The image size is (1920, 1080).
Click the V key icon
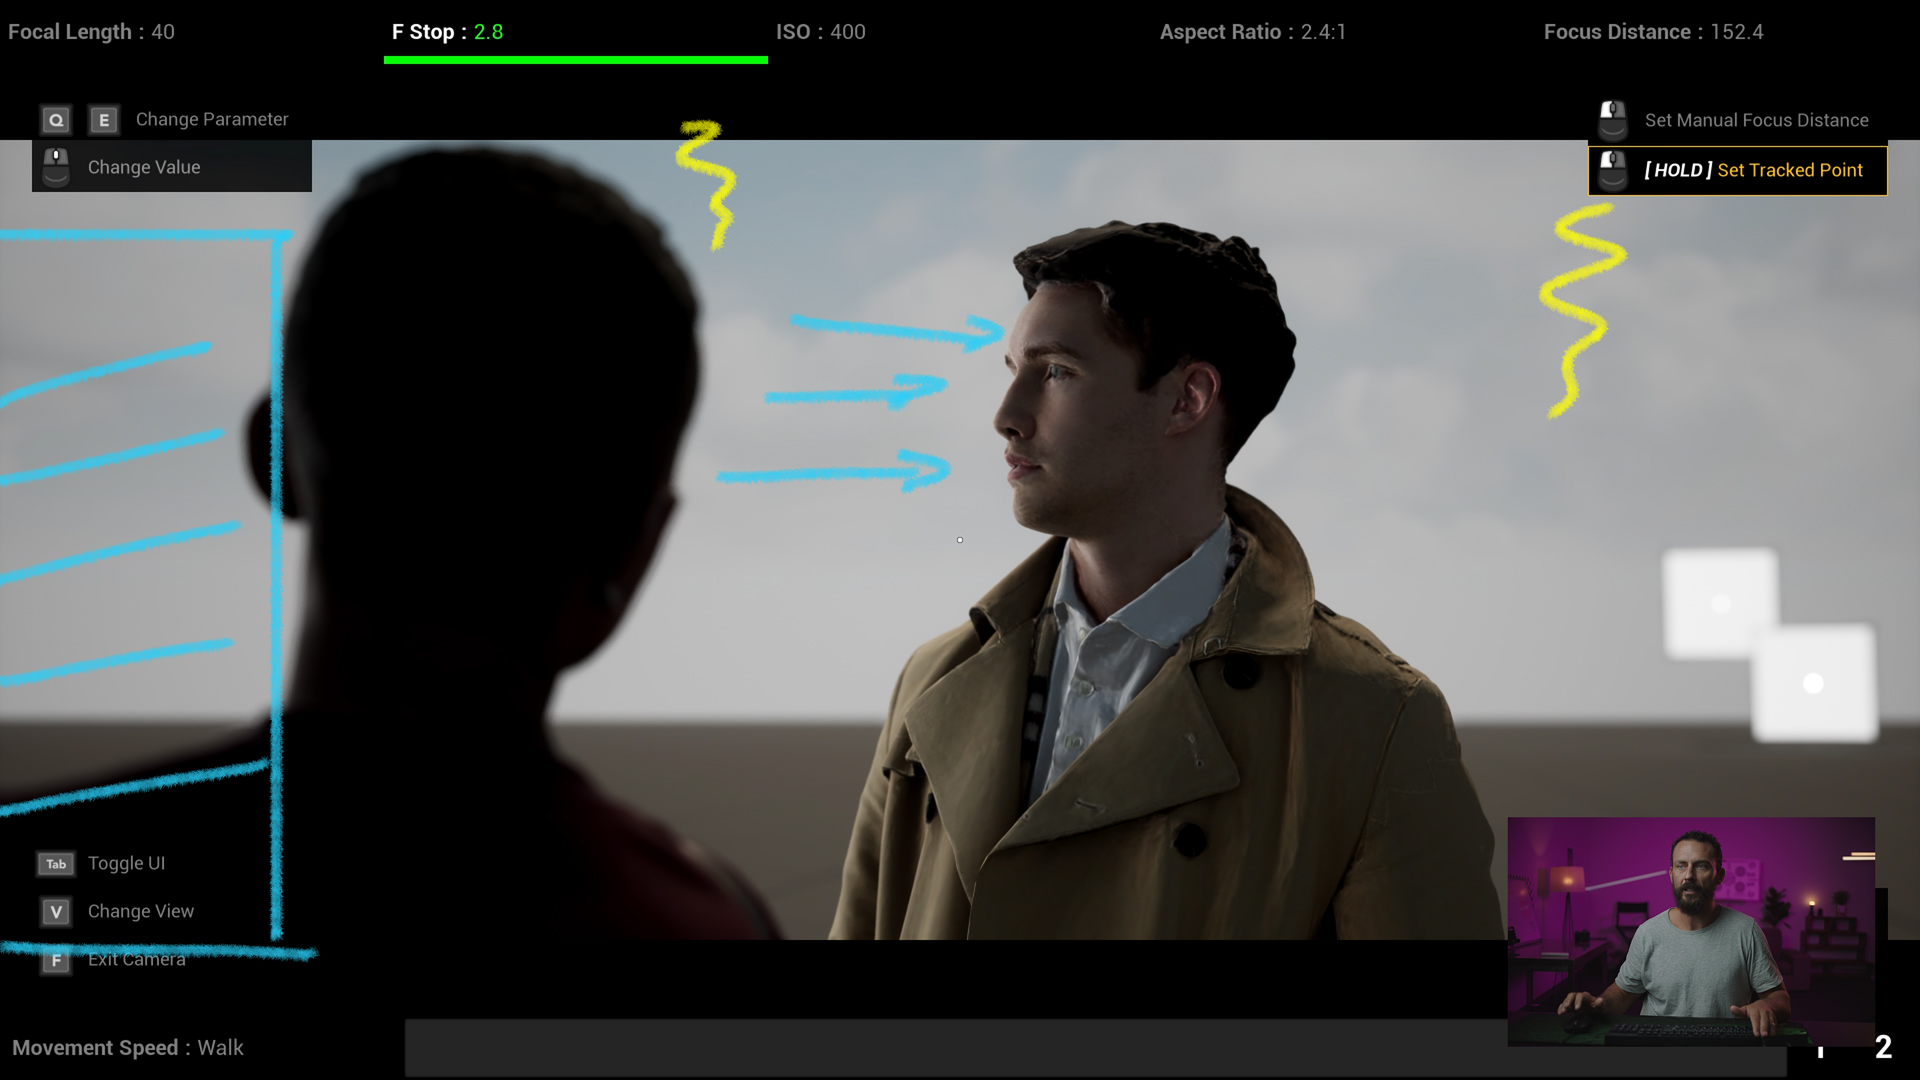(x=56, y=912)
